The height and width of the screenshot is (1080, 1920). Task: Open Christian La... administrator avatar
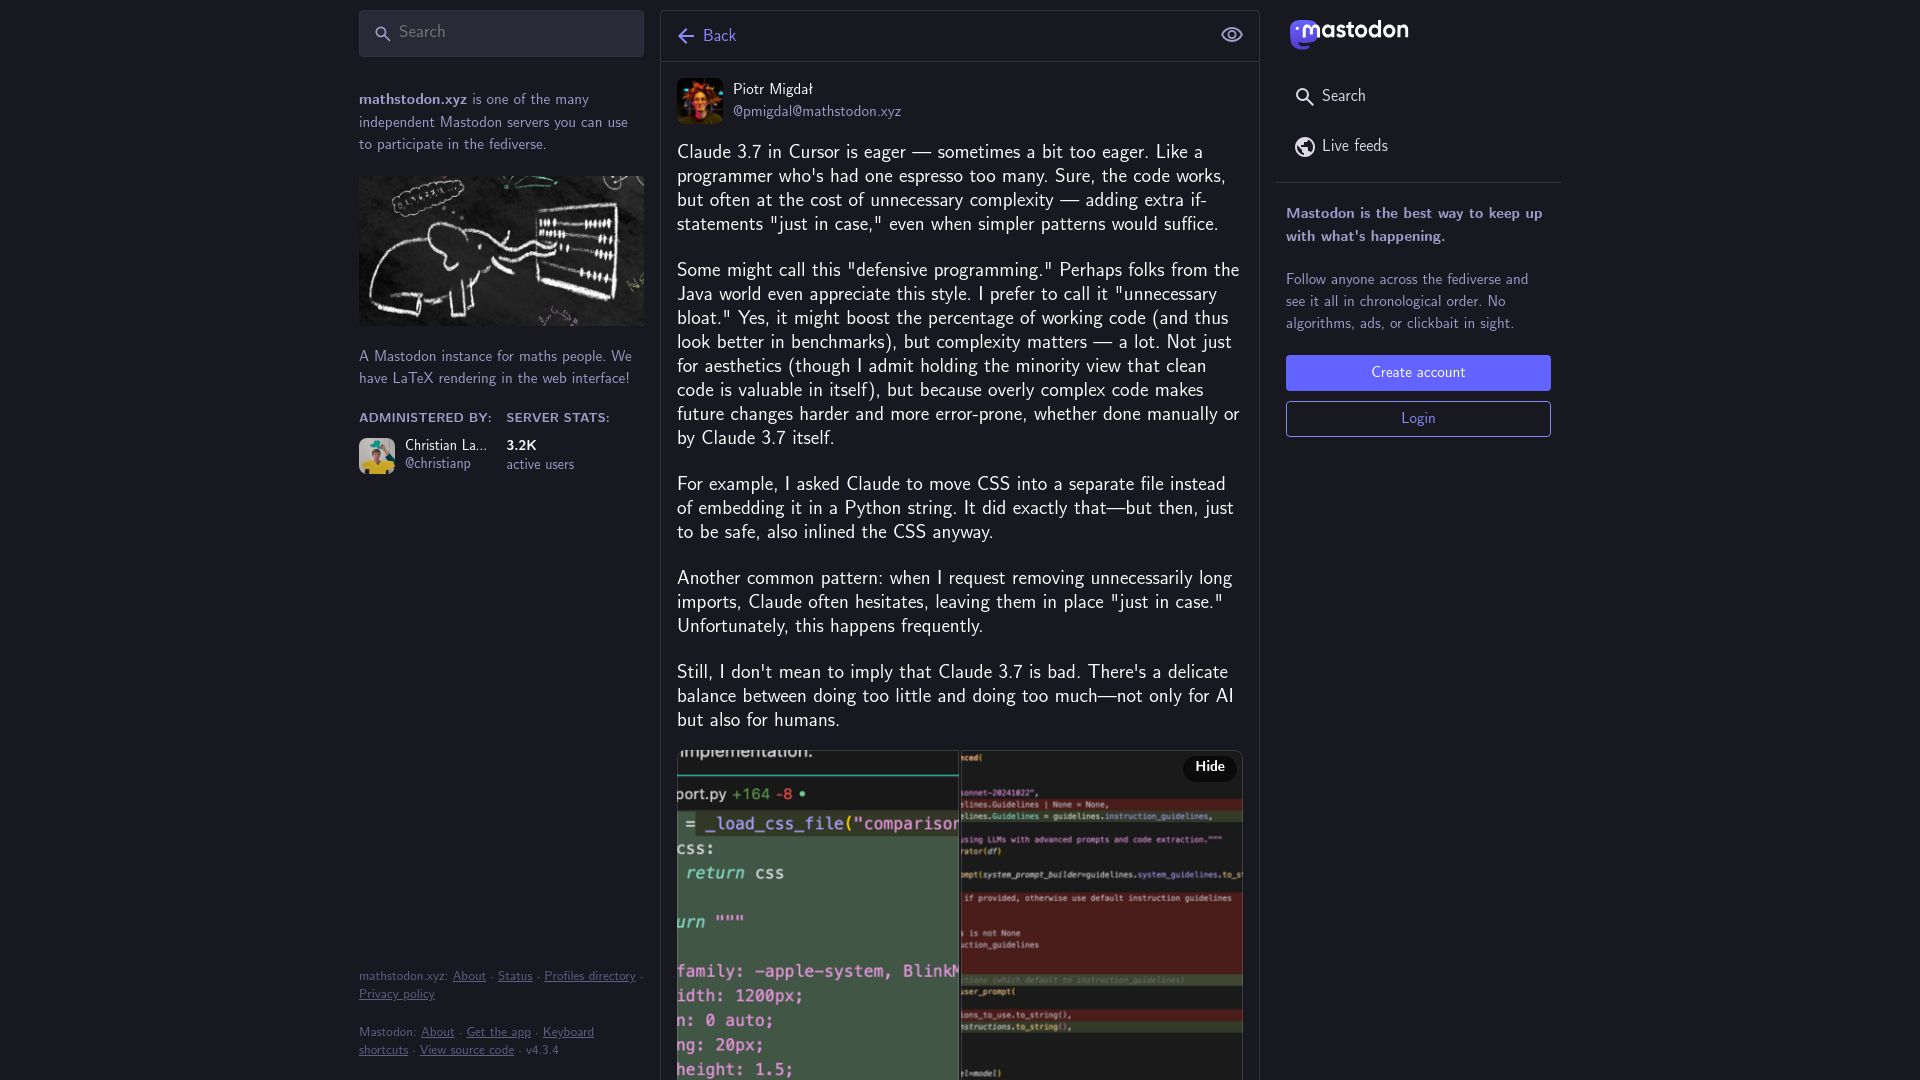377,456
